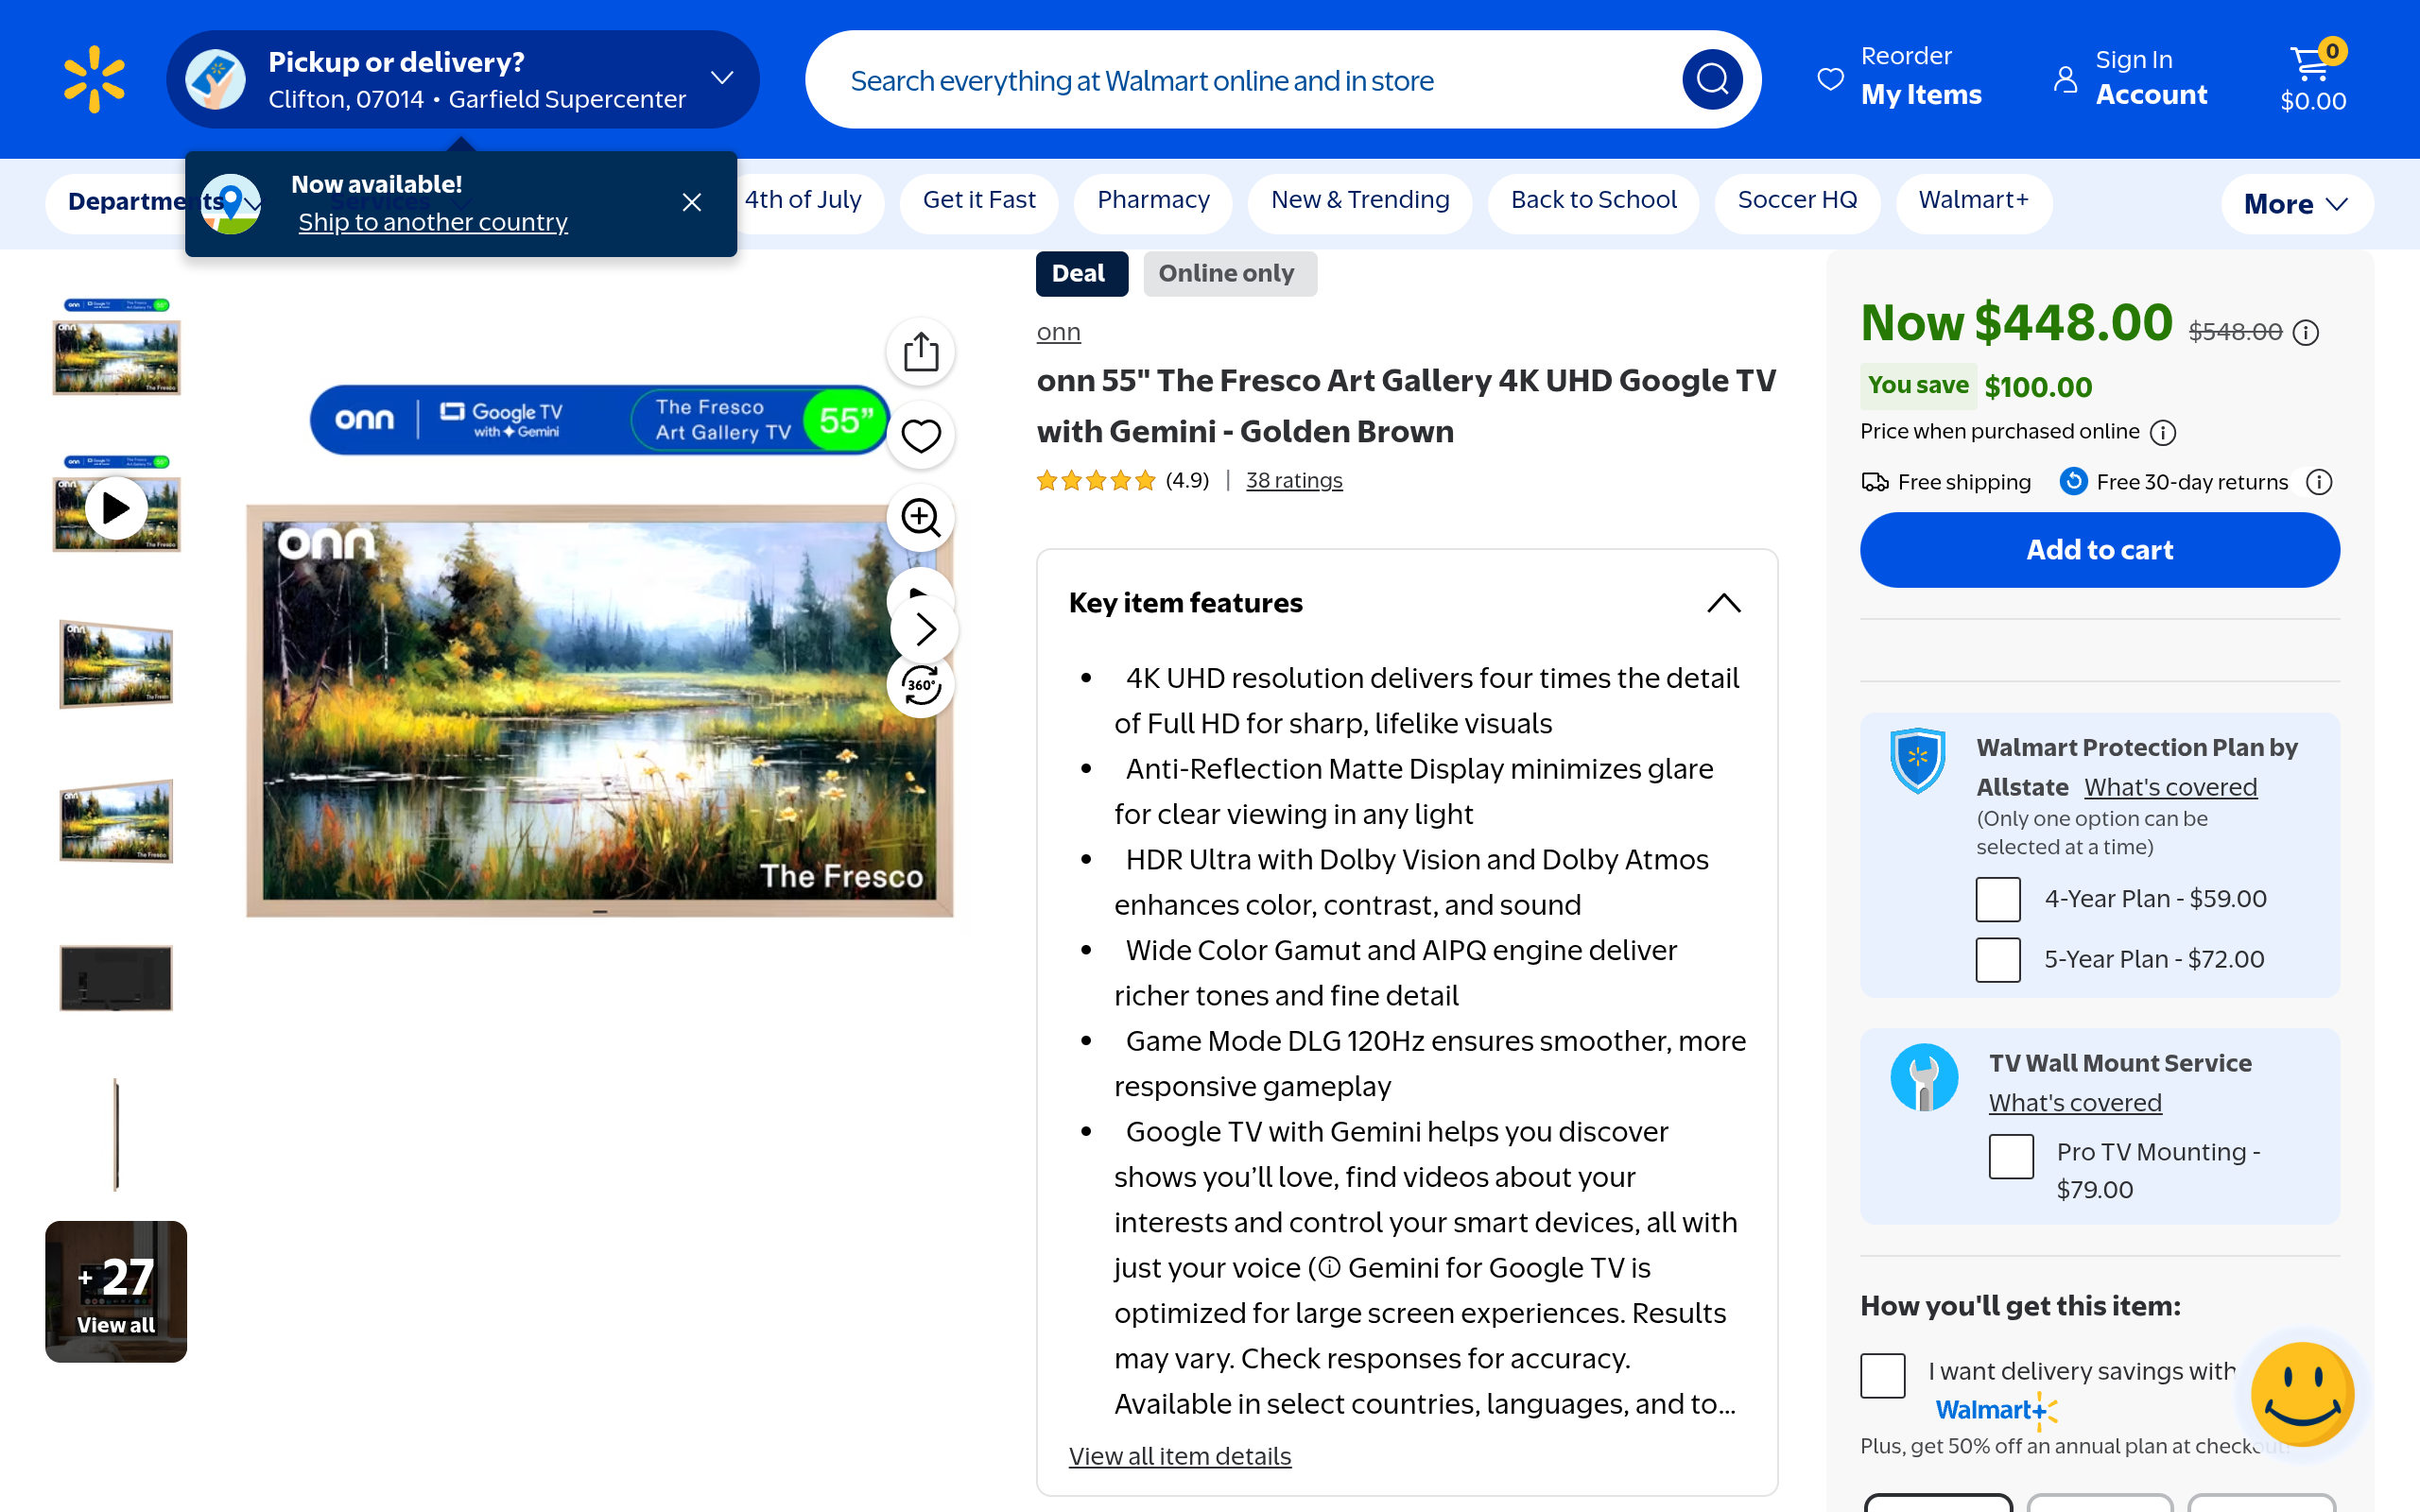Open the Departments dropdown menu
The width and height of the screenshot is (2420, 1512).
click(x=125, y=203)
